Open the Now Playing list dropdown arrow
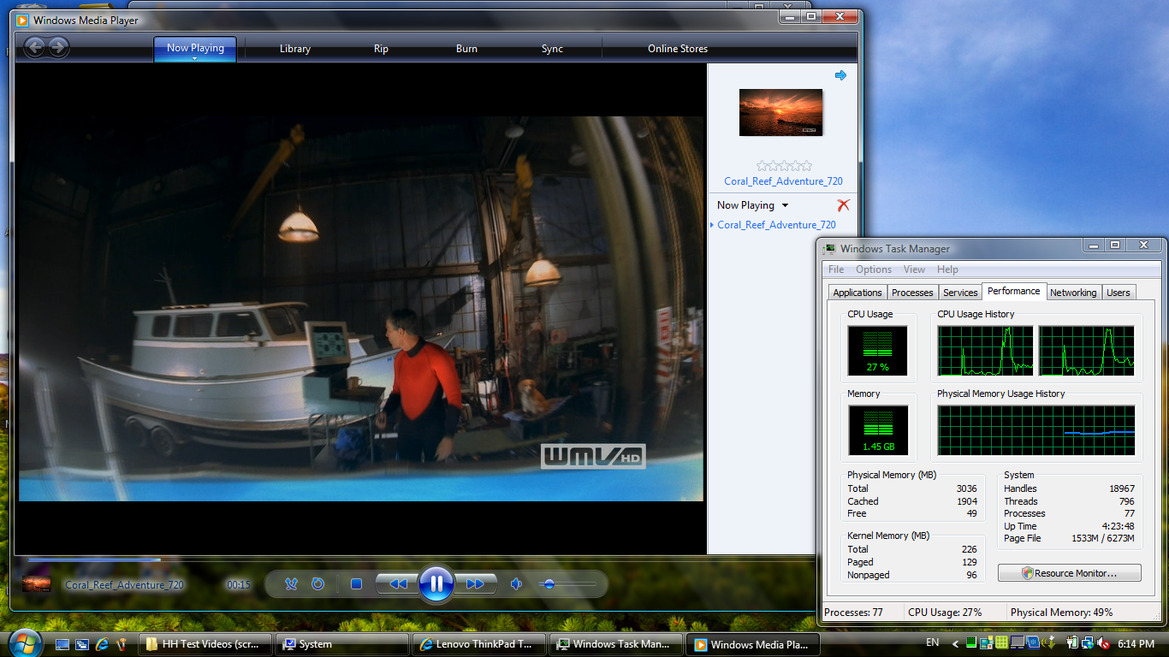The width and height of the screenshot is (1169, 657). [785, 206]
